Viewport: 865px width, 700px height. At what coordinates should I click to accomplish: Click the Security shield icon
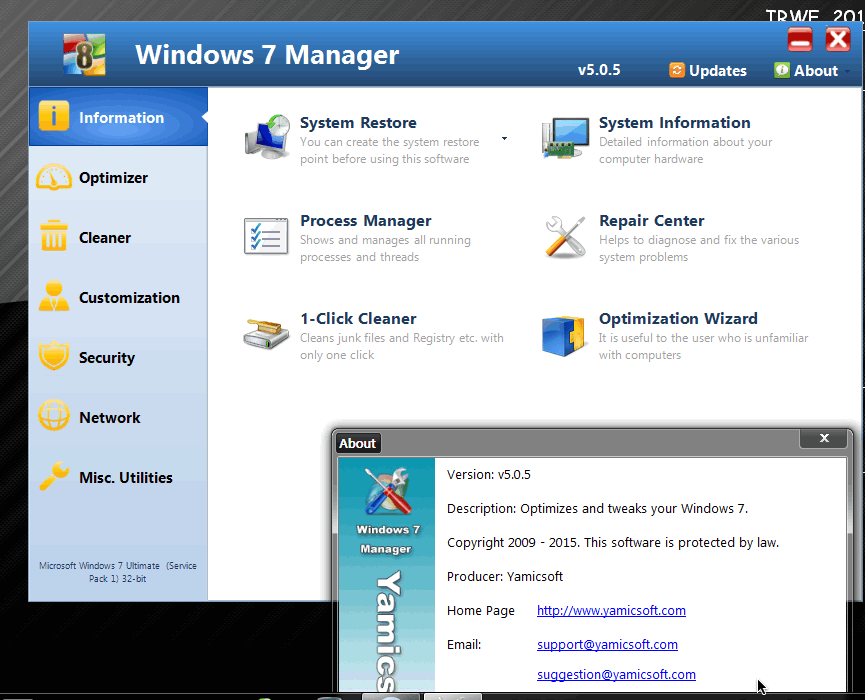click(x=54, y=356)
